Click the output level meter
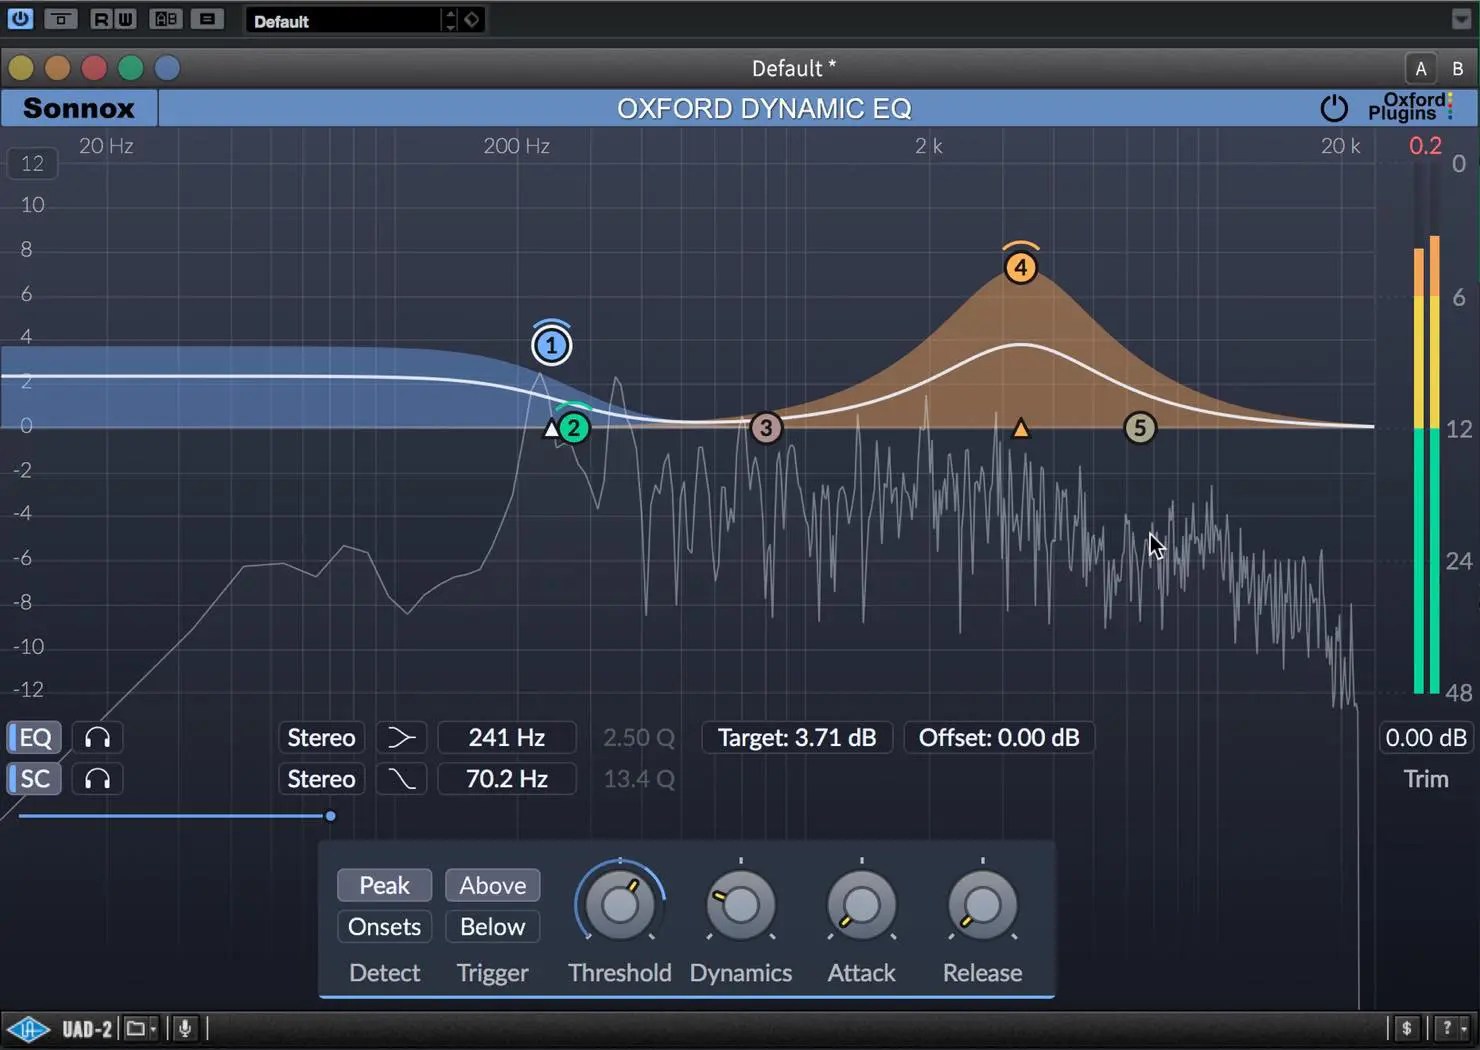 click(1426, 428)
